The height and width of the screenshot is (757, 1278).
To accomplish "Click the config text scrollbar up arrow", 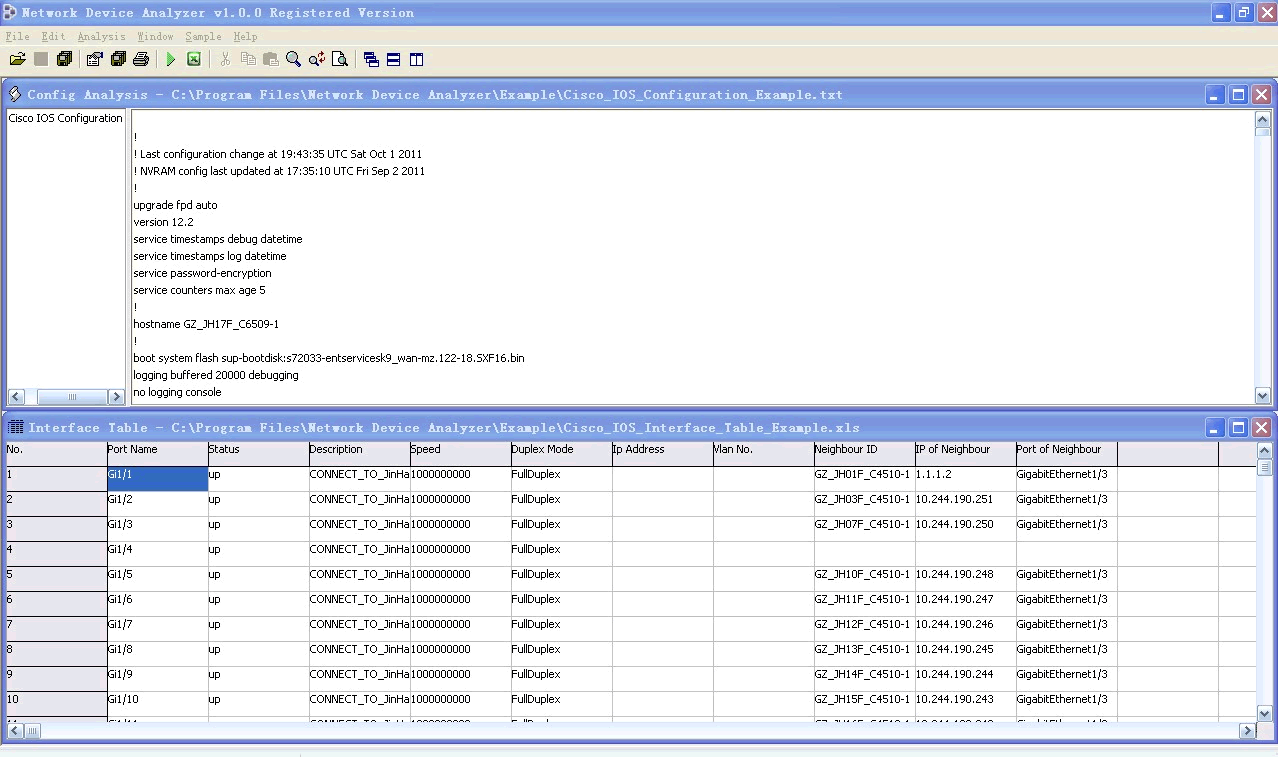I will tap(1262, 119).
